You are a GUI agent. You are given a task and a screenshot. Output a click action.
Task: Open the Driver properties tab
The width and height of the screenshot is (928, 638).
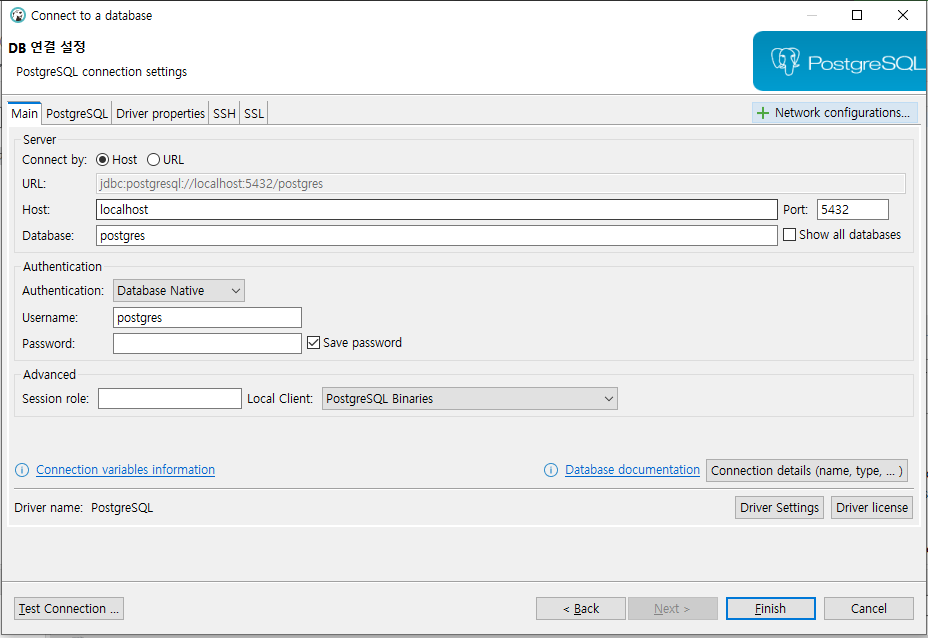160,114
